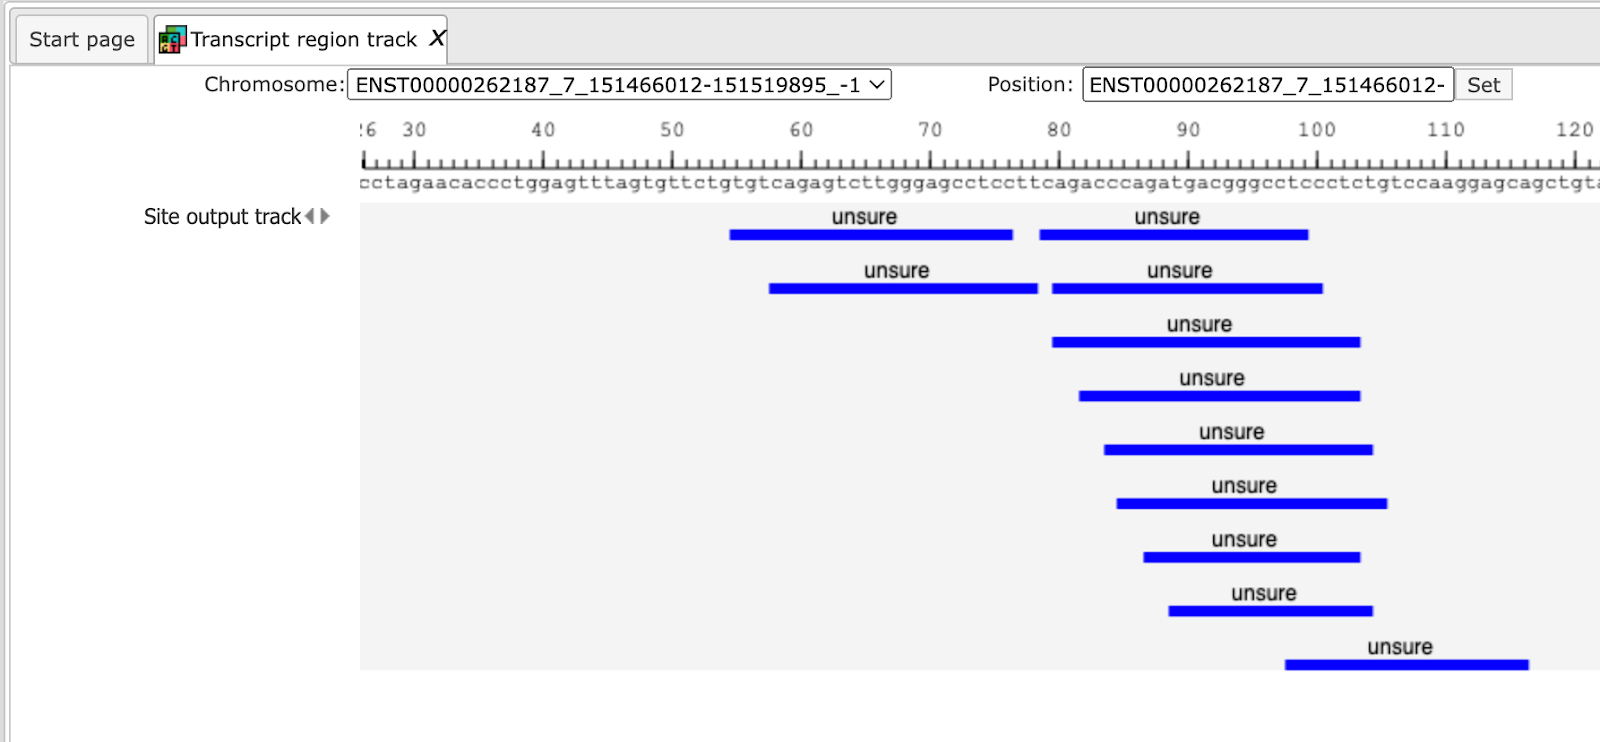This screenshot has width=1600, height=742.
Task: Open the Chromosome dropdown
Action: coord(619,85)
